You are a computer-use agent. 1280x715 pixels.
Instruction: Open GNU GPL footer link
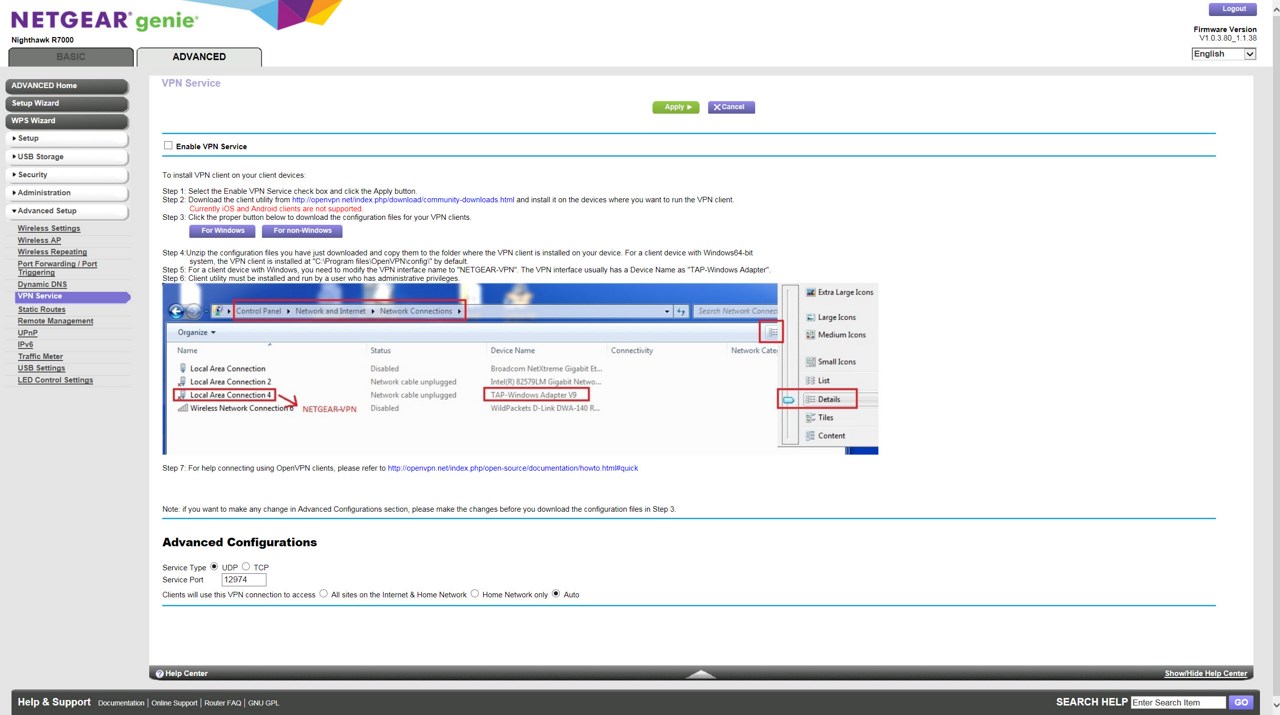pyautogui.click(x=263, y=703)
